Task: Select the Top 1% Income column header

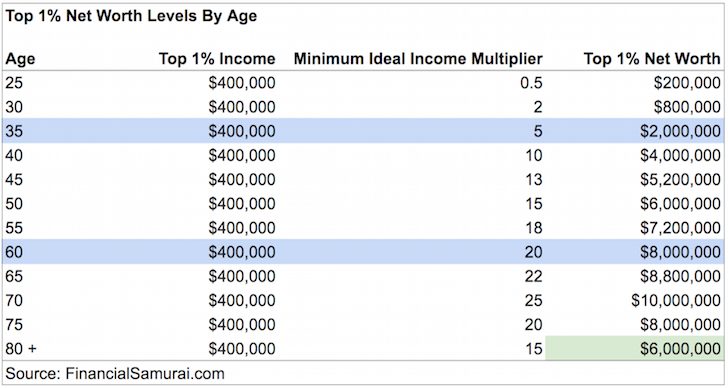Action: tap(217, 59)
